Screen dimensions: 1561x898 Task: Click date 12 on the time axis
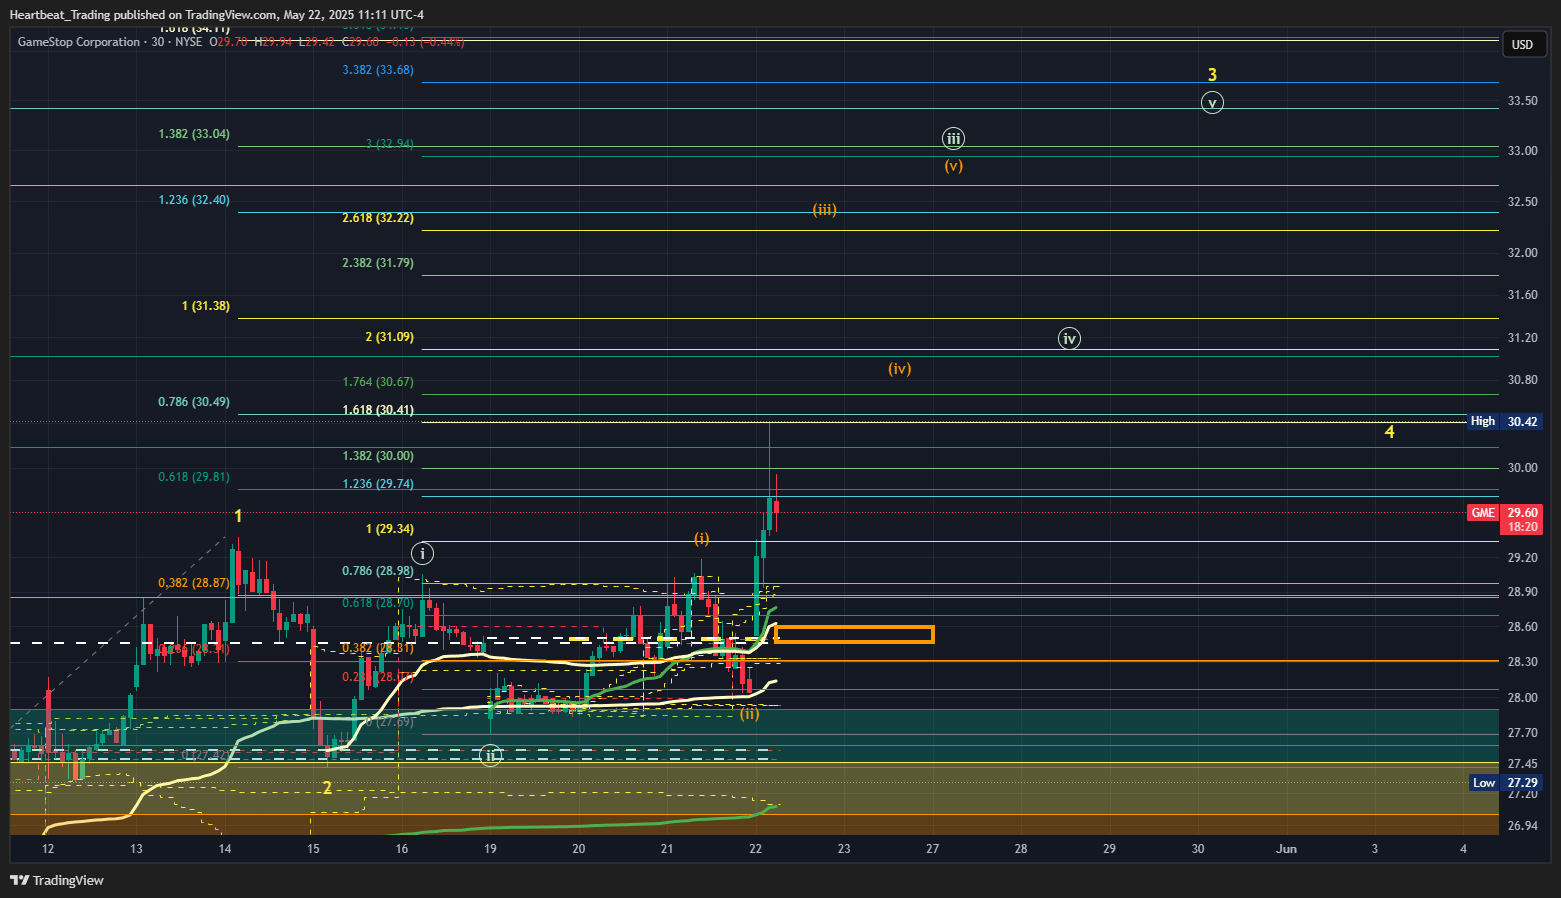coord(48,849)
